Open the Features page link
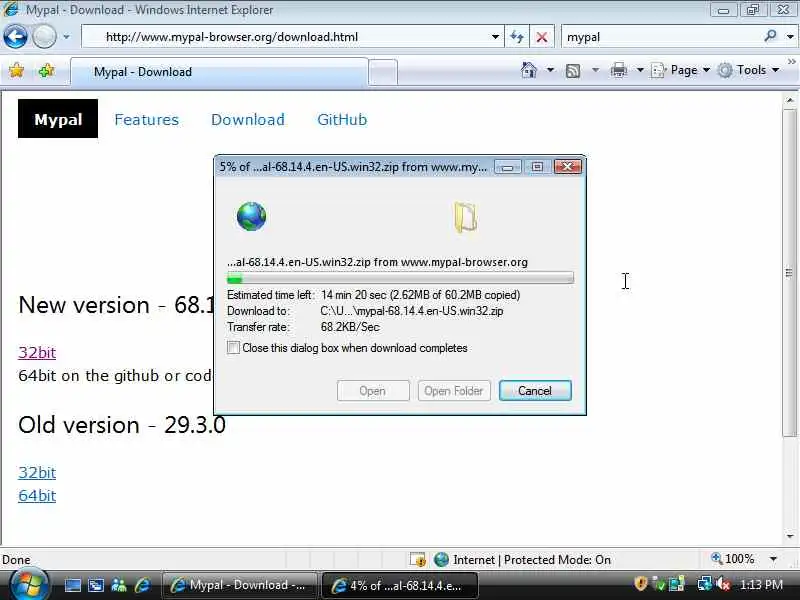Image resolution: width=800 pixels, height=600 pixels. (x=146, y=119)
